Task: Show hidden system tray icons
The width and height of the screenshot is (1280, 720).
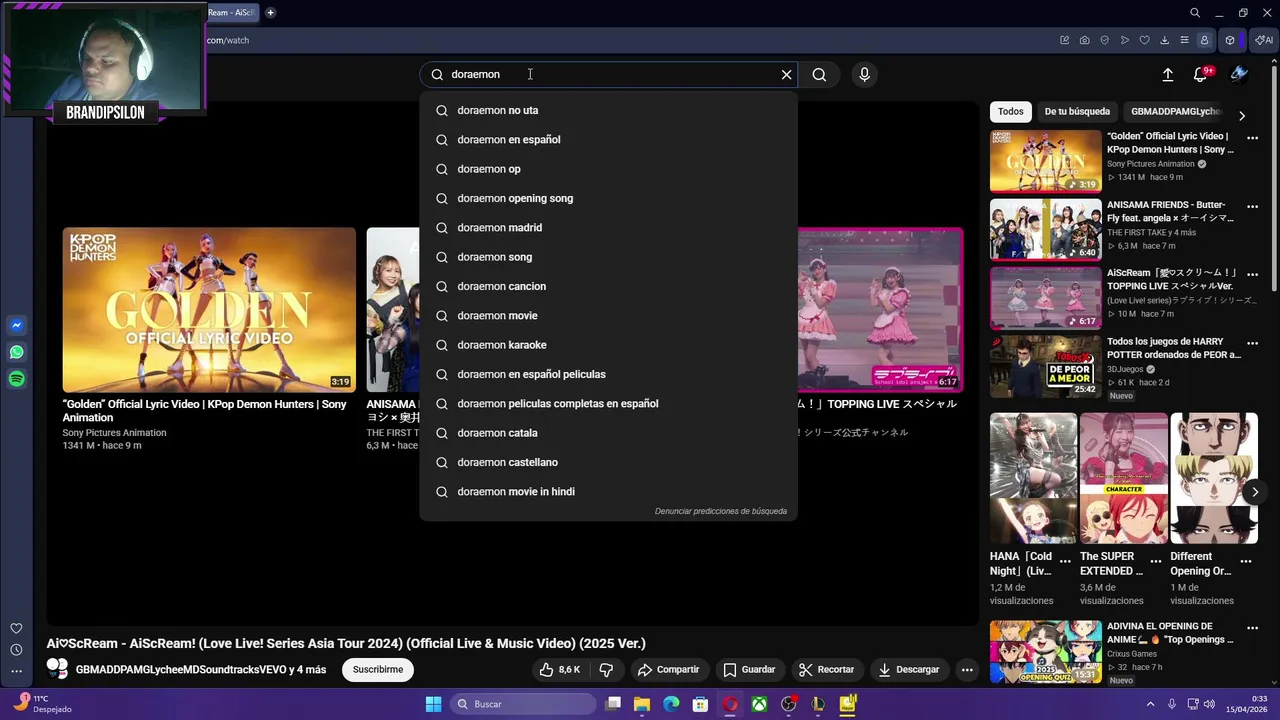Action: (x=1150, y=704)
